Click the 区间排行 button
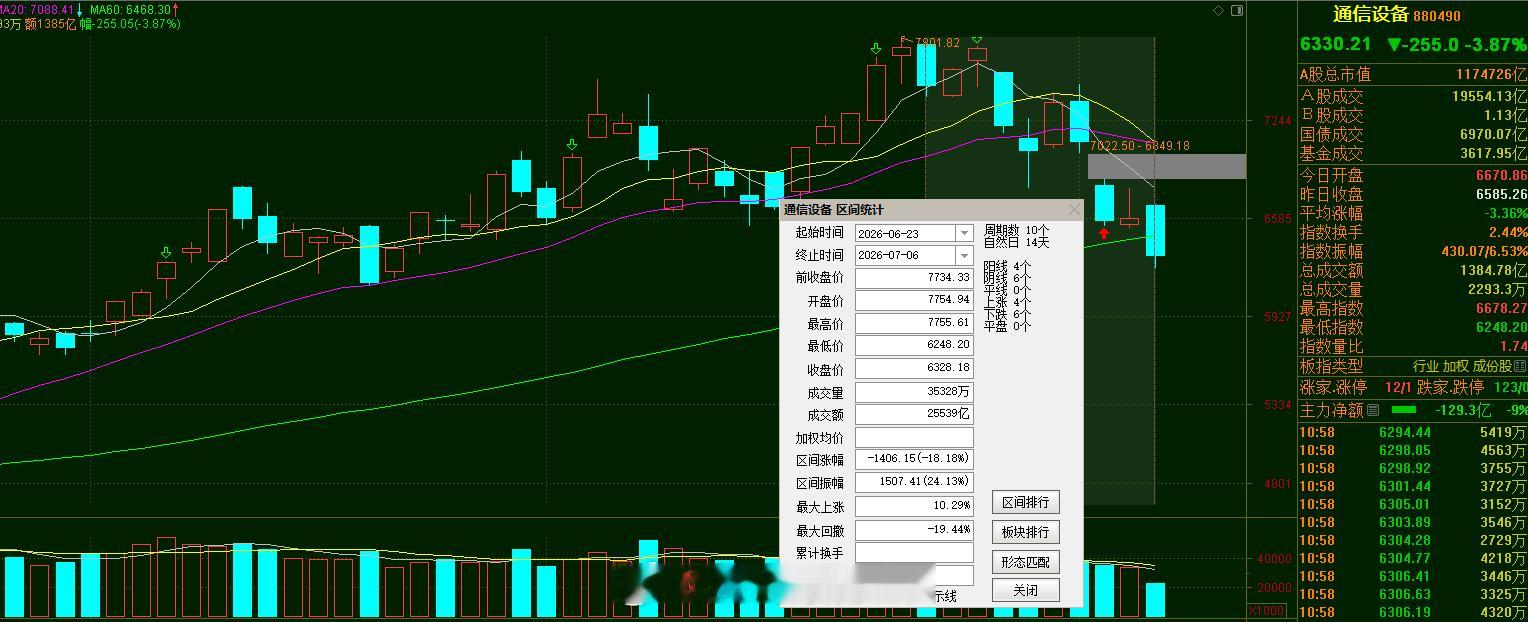The height and width of the screenshot is (622, 1528). pyautogui.click(x=1025, y=502)
